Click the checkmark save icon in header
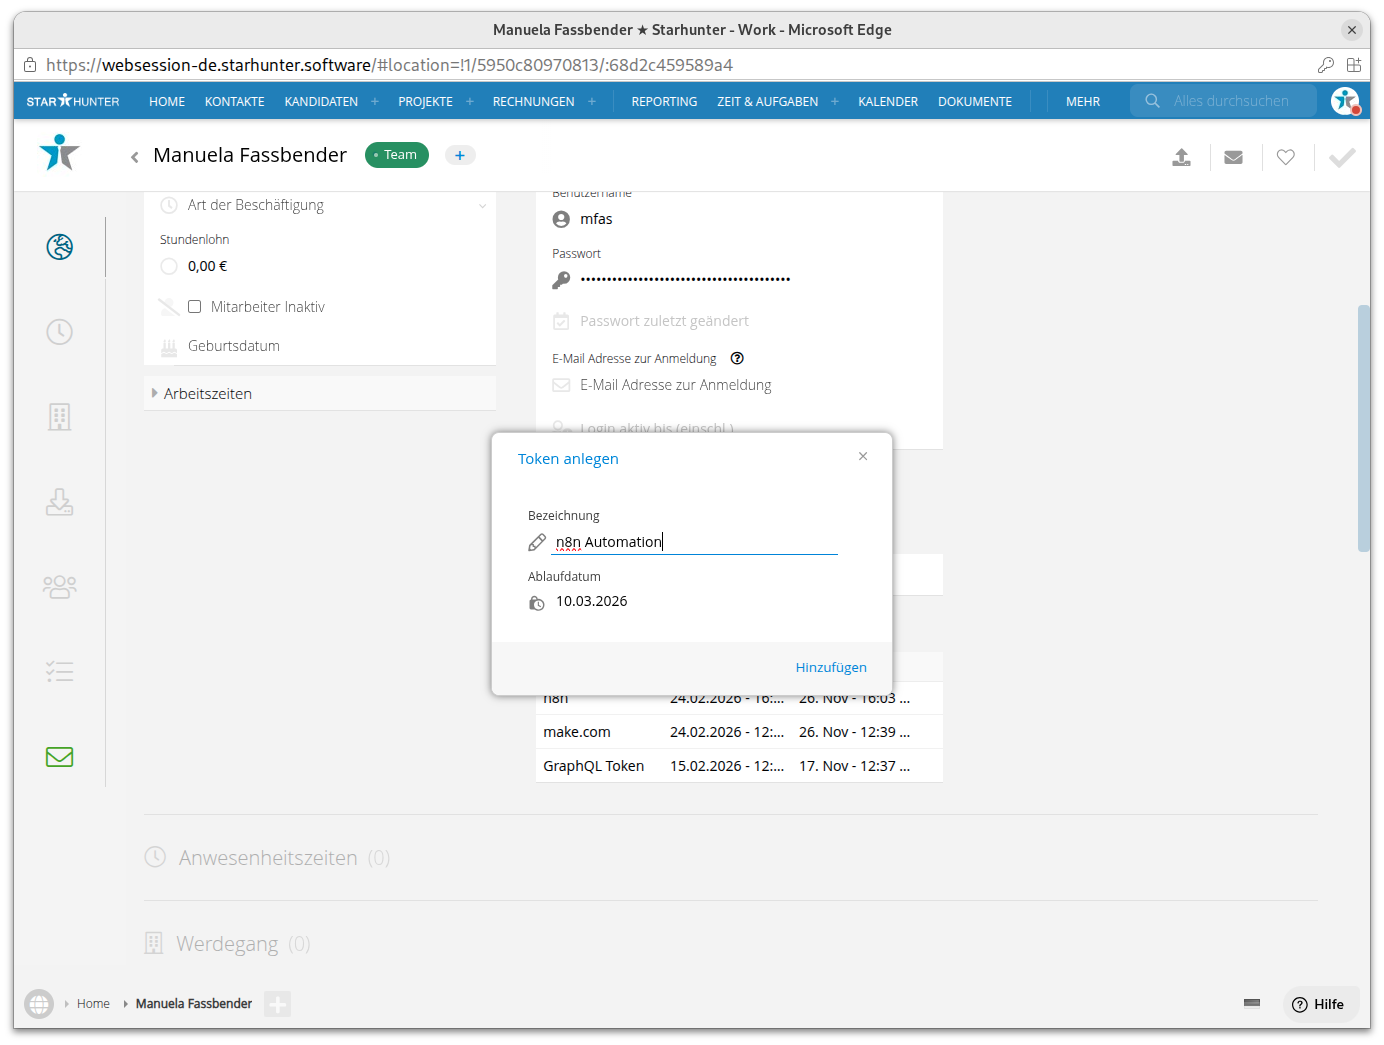Viewport: 1384px width, 1045px height. pyautogui.click(x=1342, y=157)
